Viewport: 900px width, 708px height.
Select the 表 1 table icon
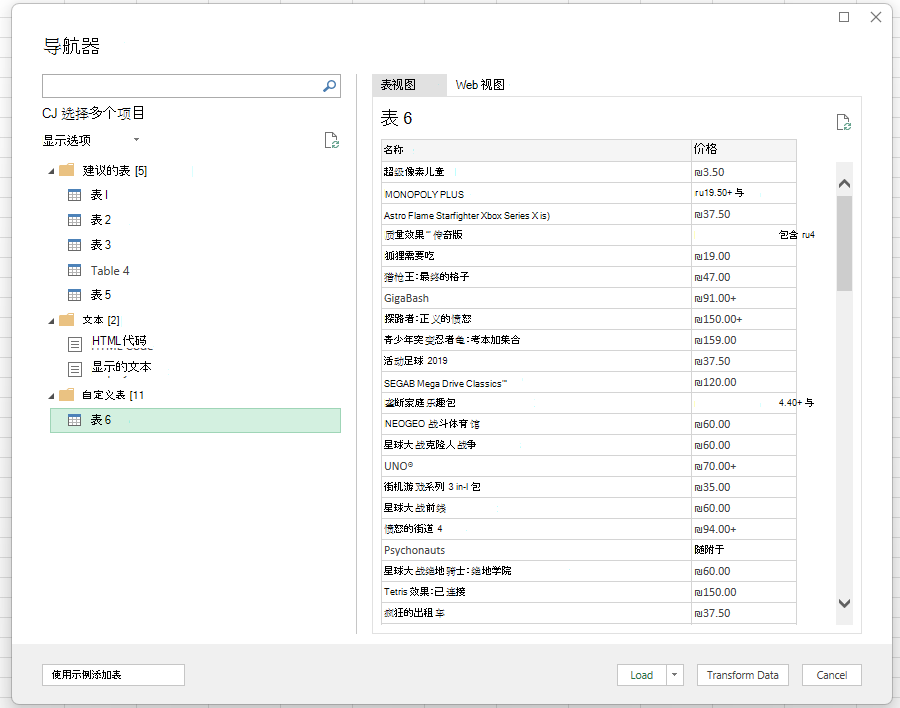75,195
